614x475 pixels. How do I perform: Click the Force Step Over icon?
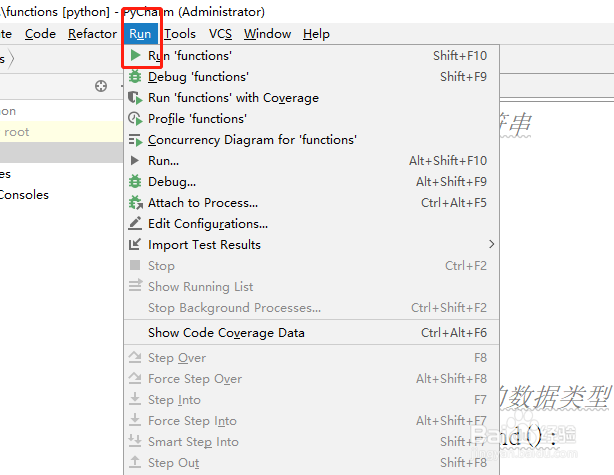point(135,377)
